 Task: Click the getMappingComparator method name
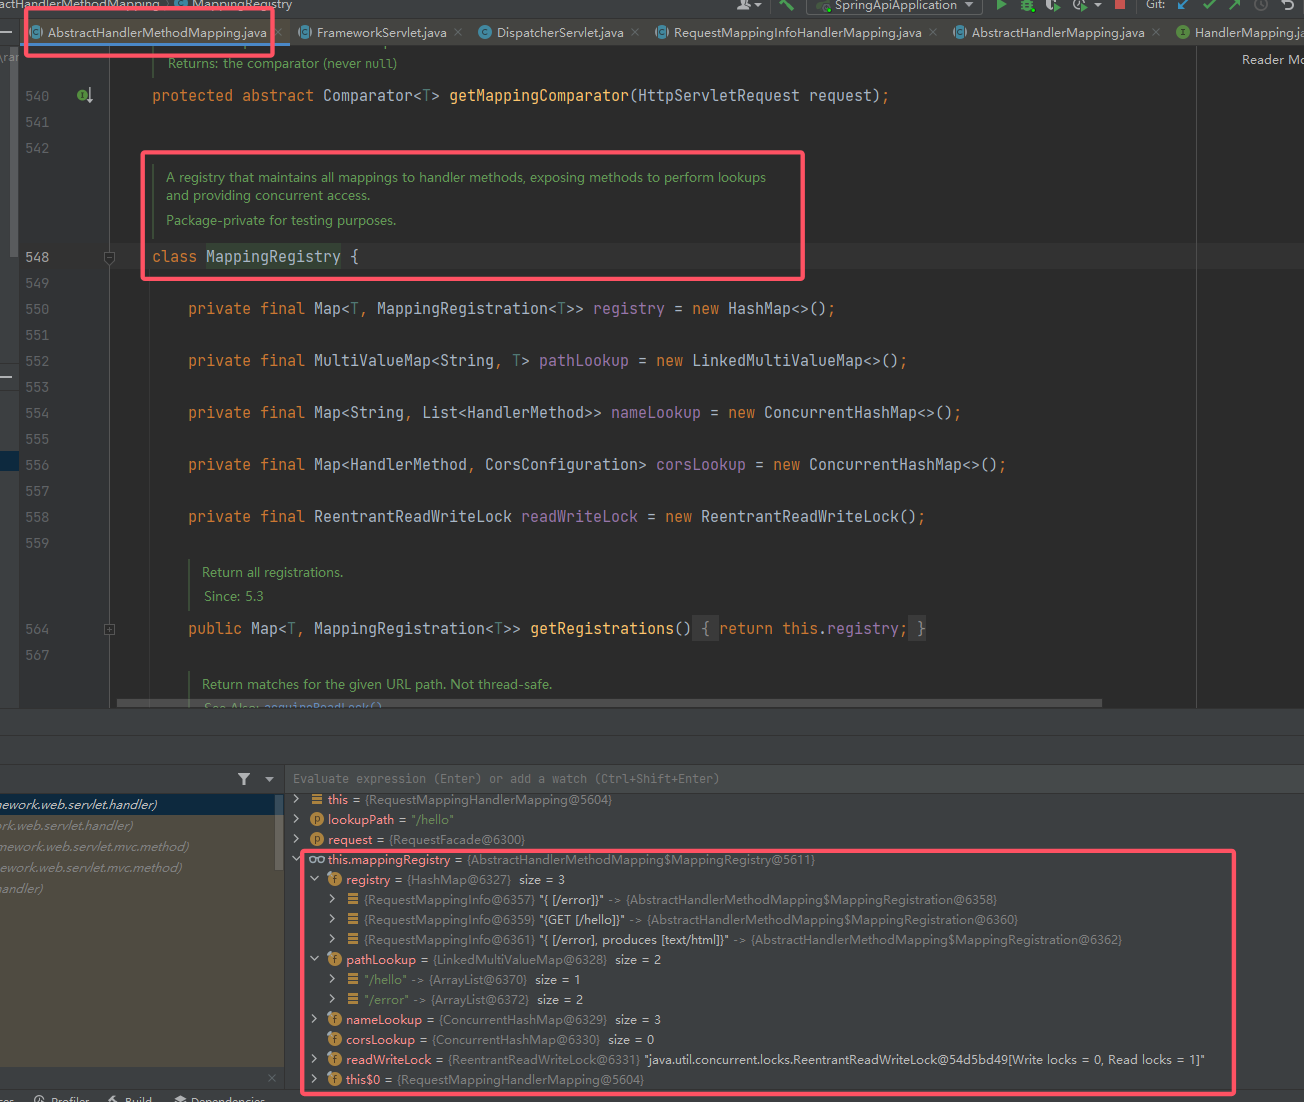[539, 96]
